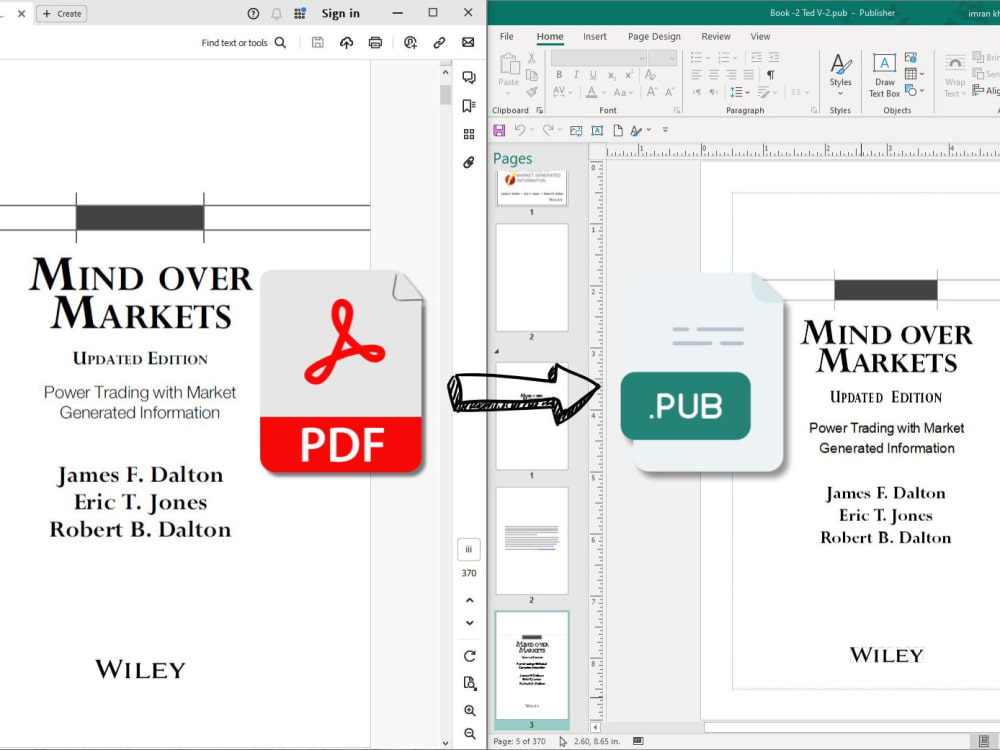Insert pictures icon in Objects group

click(x=911, y=57)
